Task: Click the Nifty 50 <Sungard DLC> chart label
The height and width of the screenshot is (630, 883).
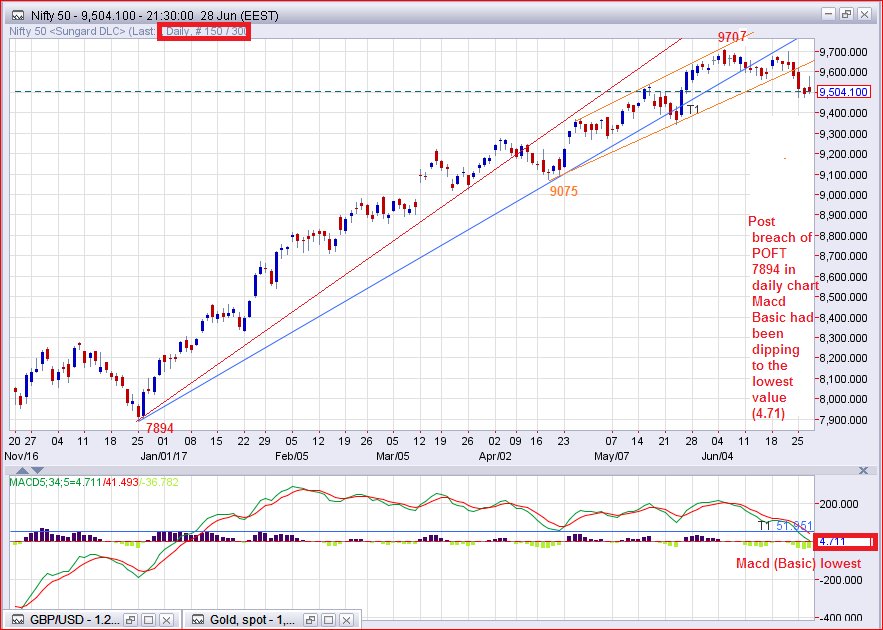Action: (67, 31)
